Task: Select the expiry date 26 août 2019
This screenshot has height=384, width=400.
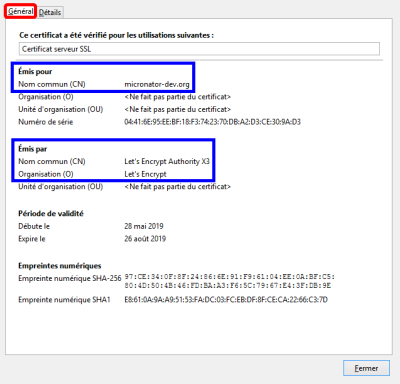Action: pos(145,239)
